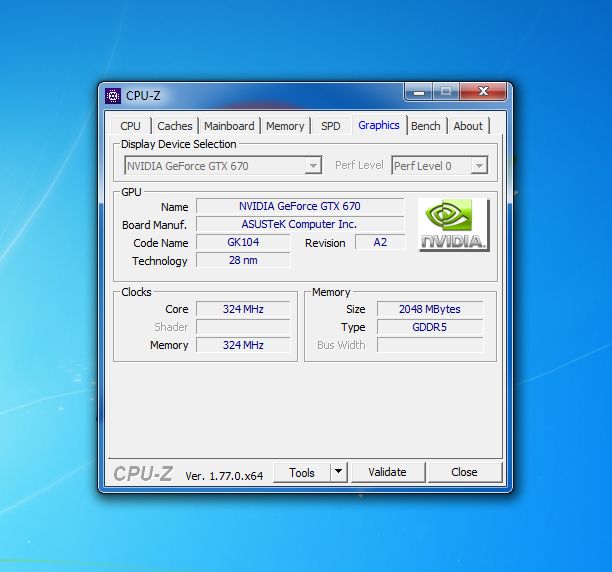Screen dimensions: 612x572
Task: Click the Perf Level label text
Action: tap(359, 165)
